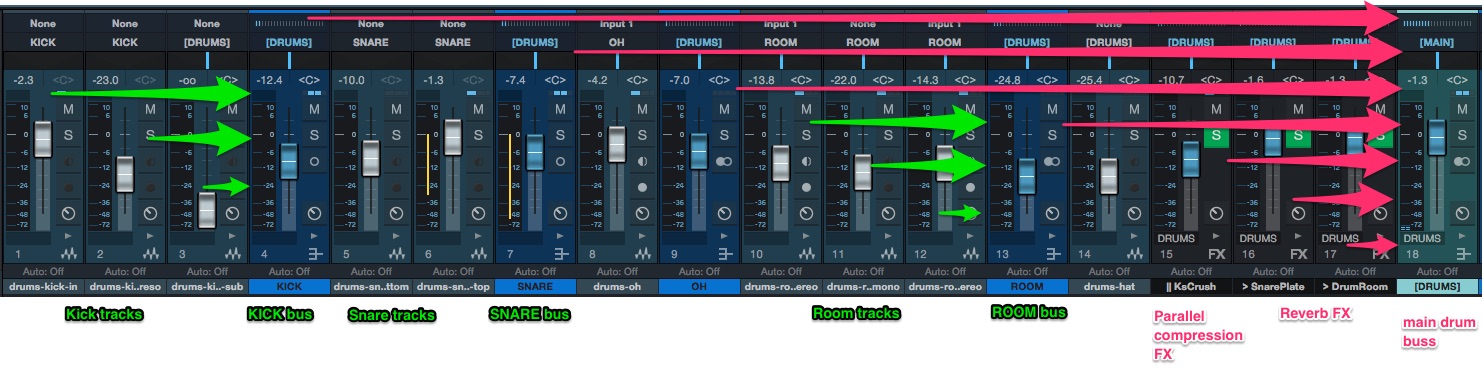Screen dimensions: 1483x368
Task: Click bus icon on channel 18 [DRUMS]
Action: (1462, 255)
